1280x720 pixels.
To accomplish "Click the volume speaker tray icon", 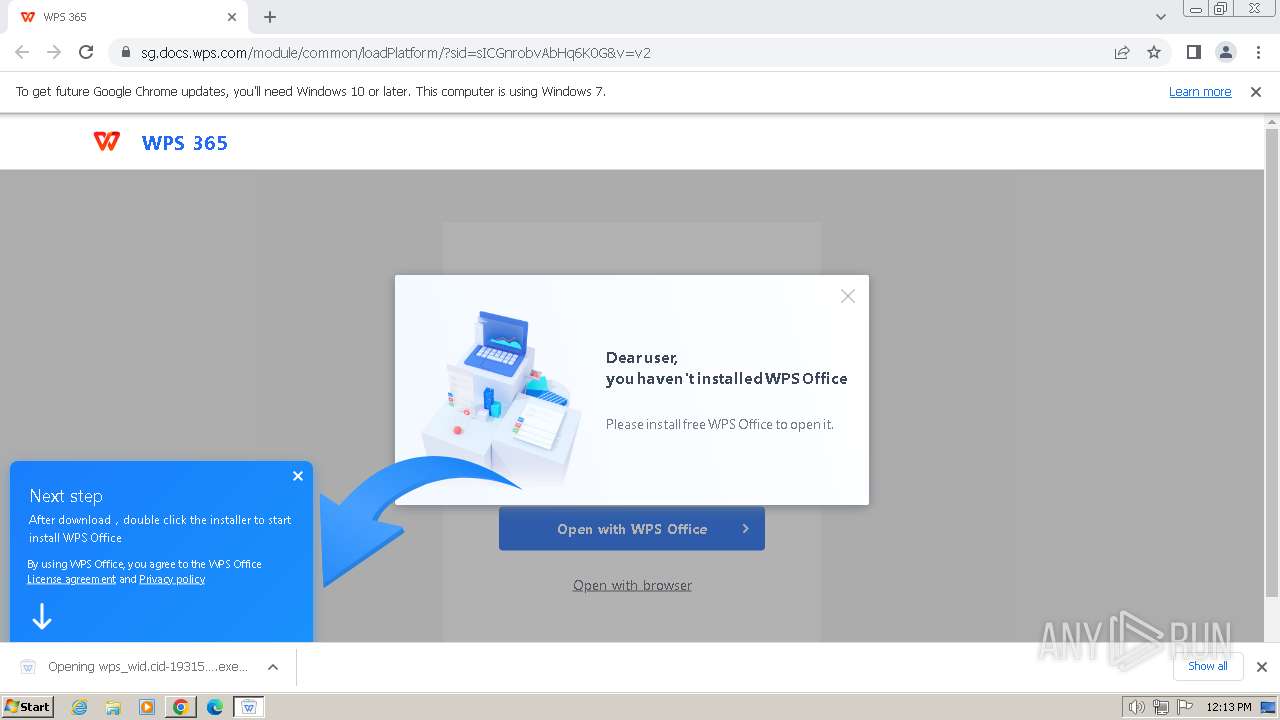I will (x=1136, y=707).
